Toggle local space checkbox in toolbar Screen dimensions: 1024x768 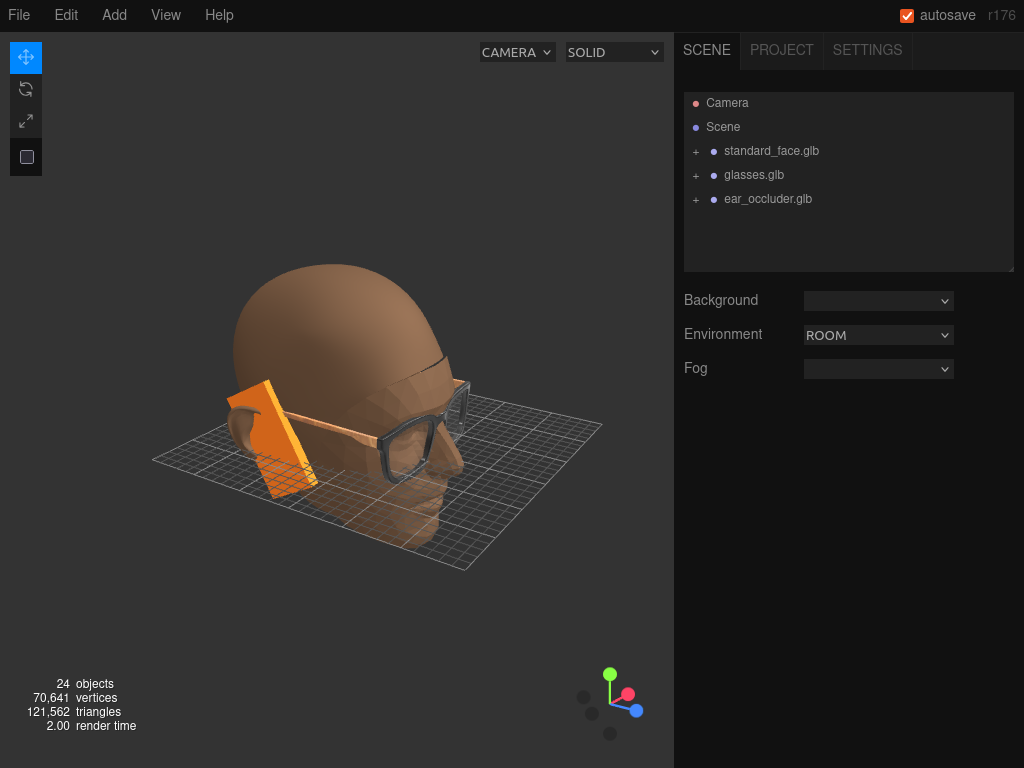tap(27, 157)
